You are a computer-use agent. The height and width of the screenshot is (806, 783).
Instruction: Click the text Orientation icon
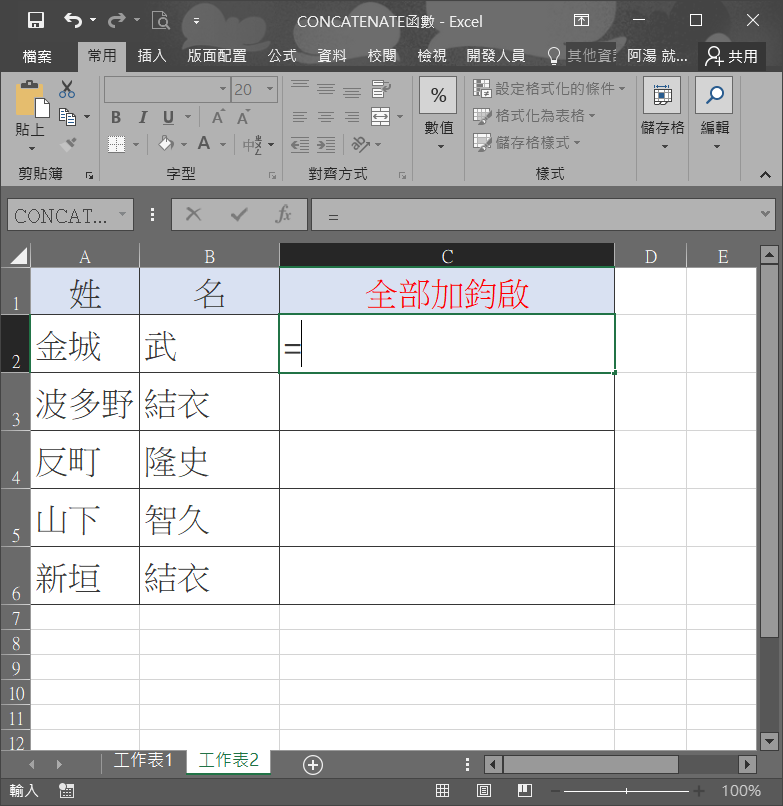click(x=360, y=145)
